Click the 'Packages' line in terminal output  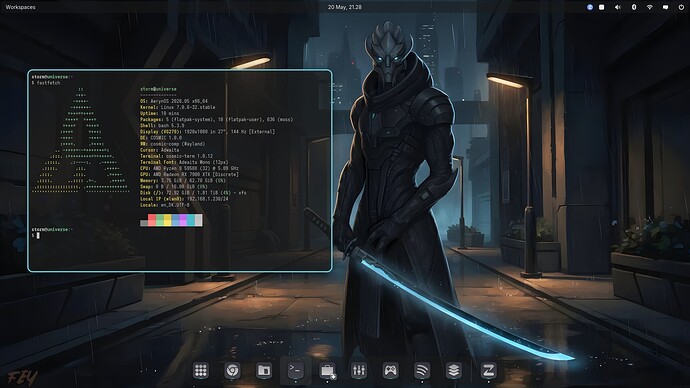[x=217, y=119]
